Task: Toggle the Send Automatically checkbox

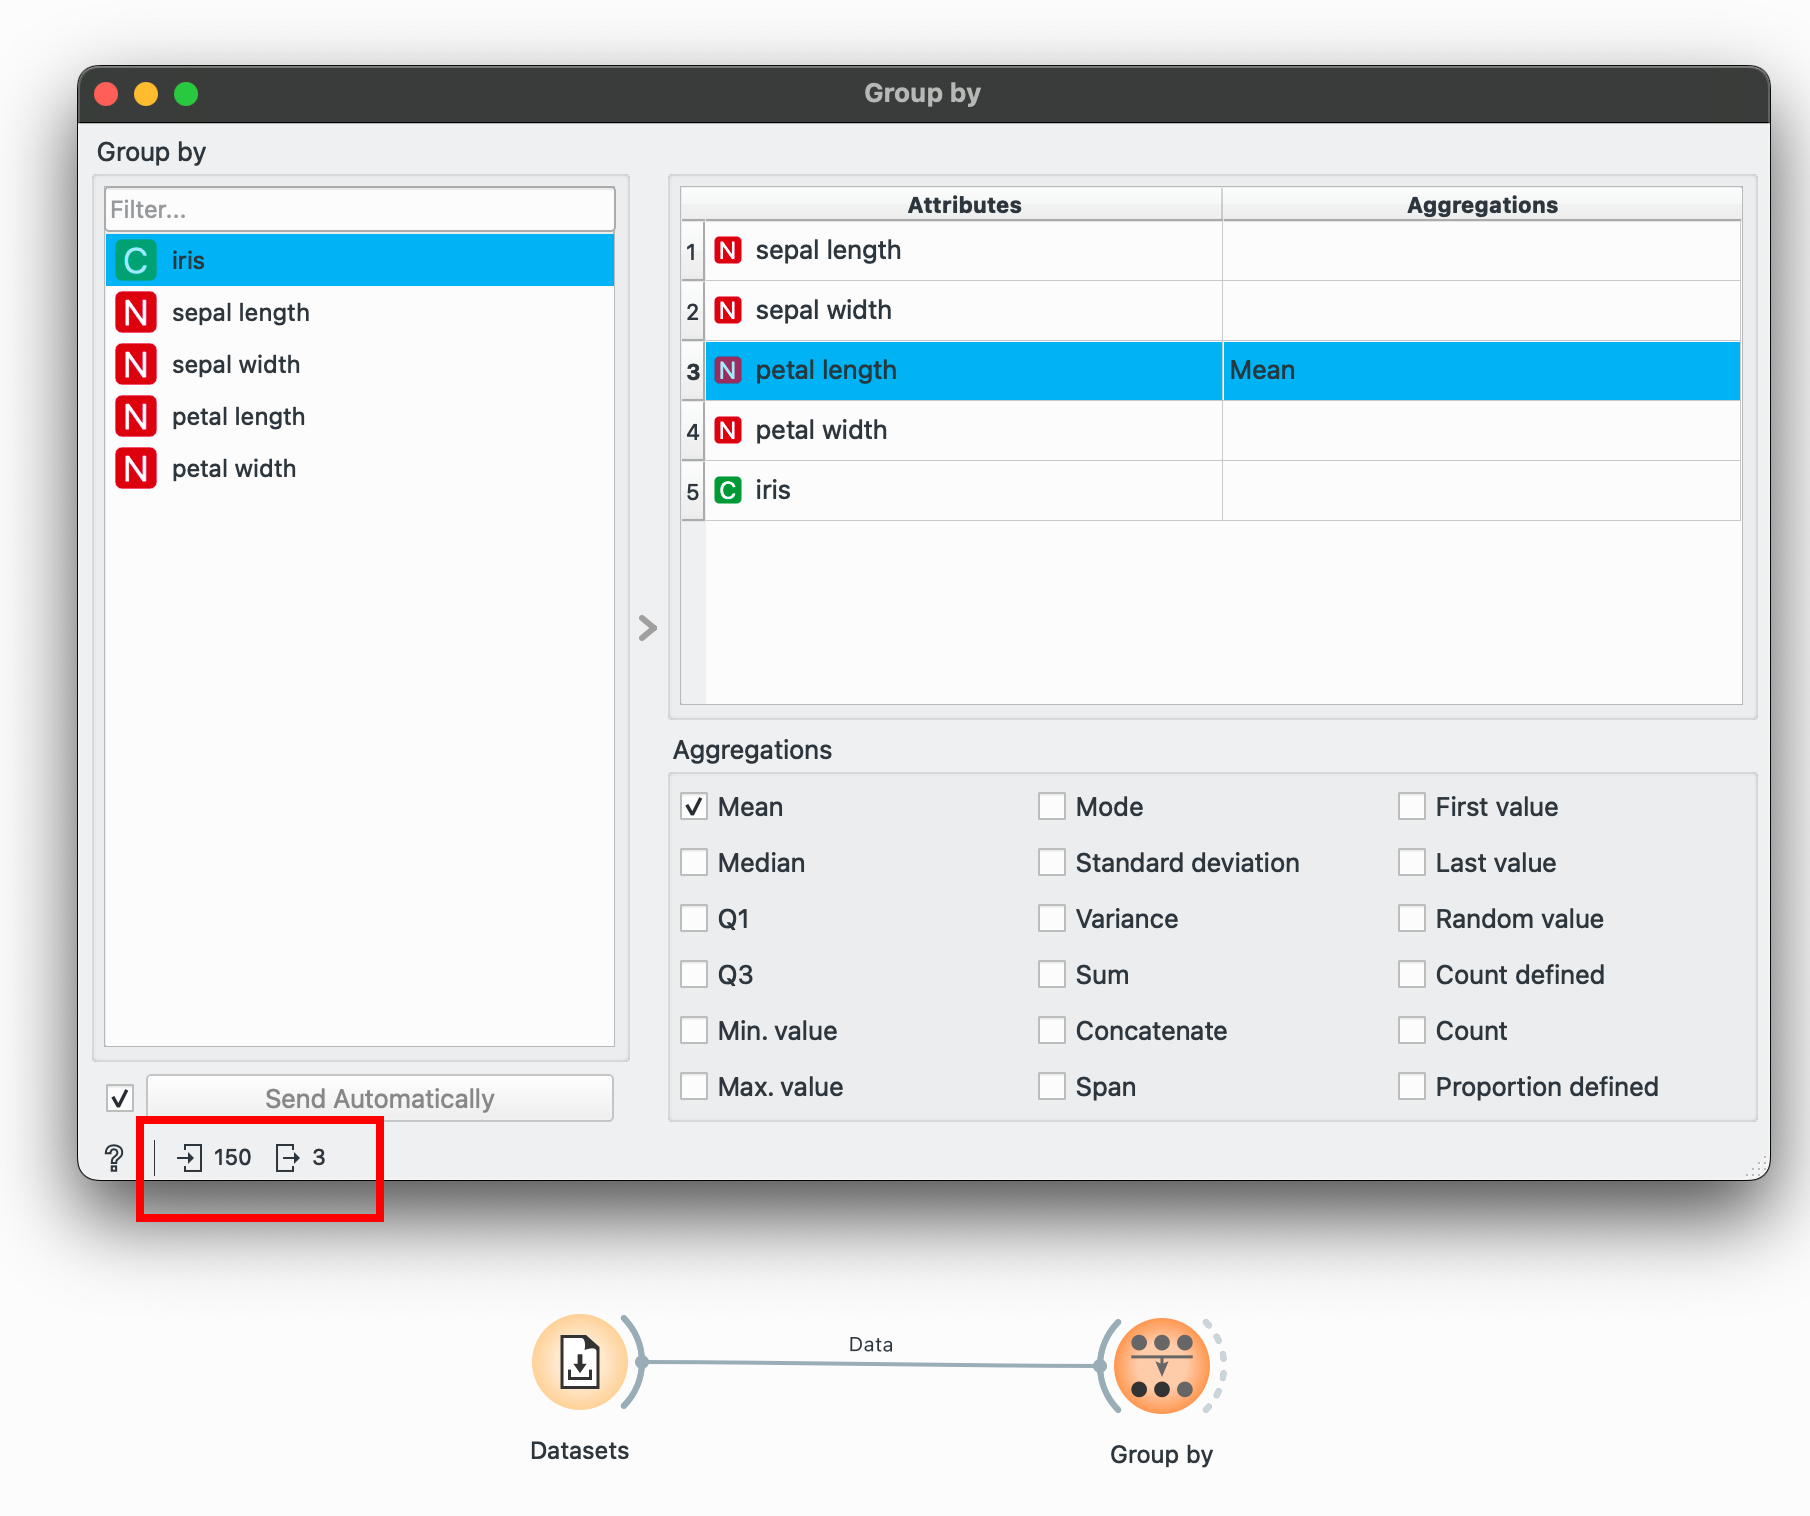Action: (120, 1099)
